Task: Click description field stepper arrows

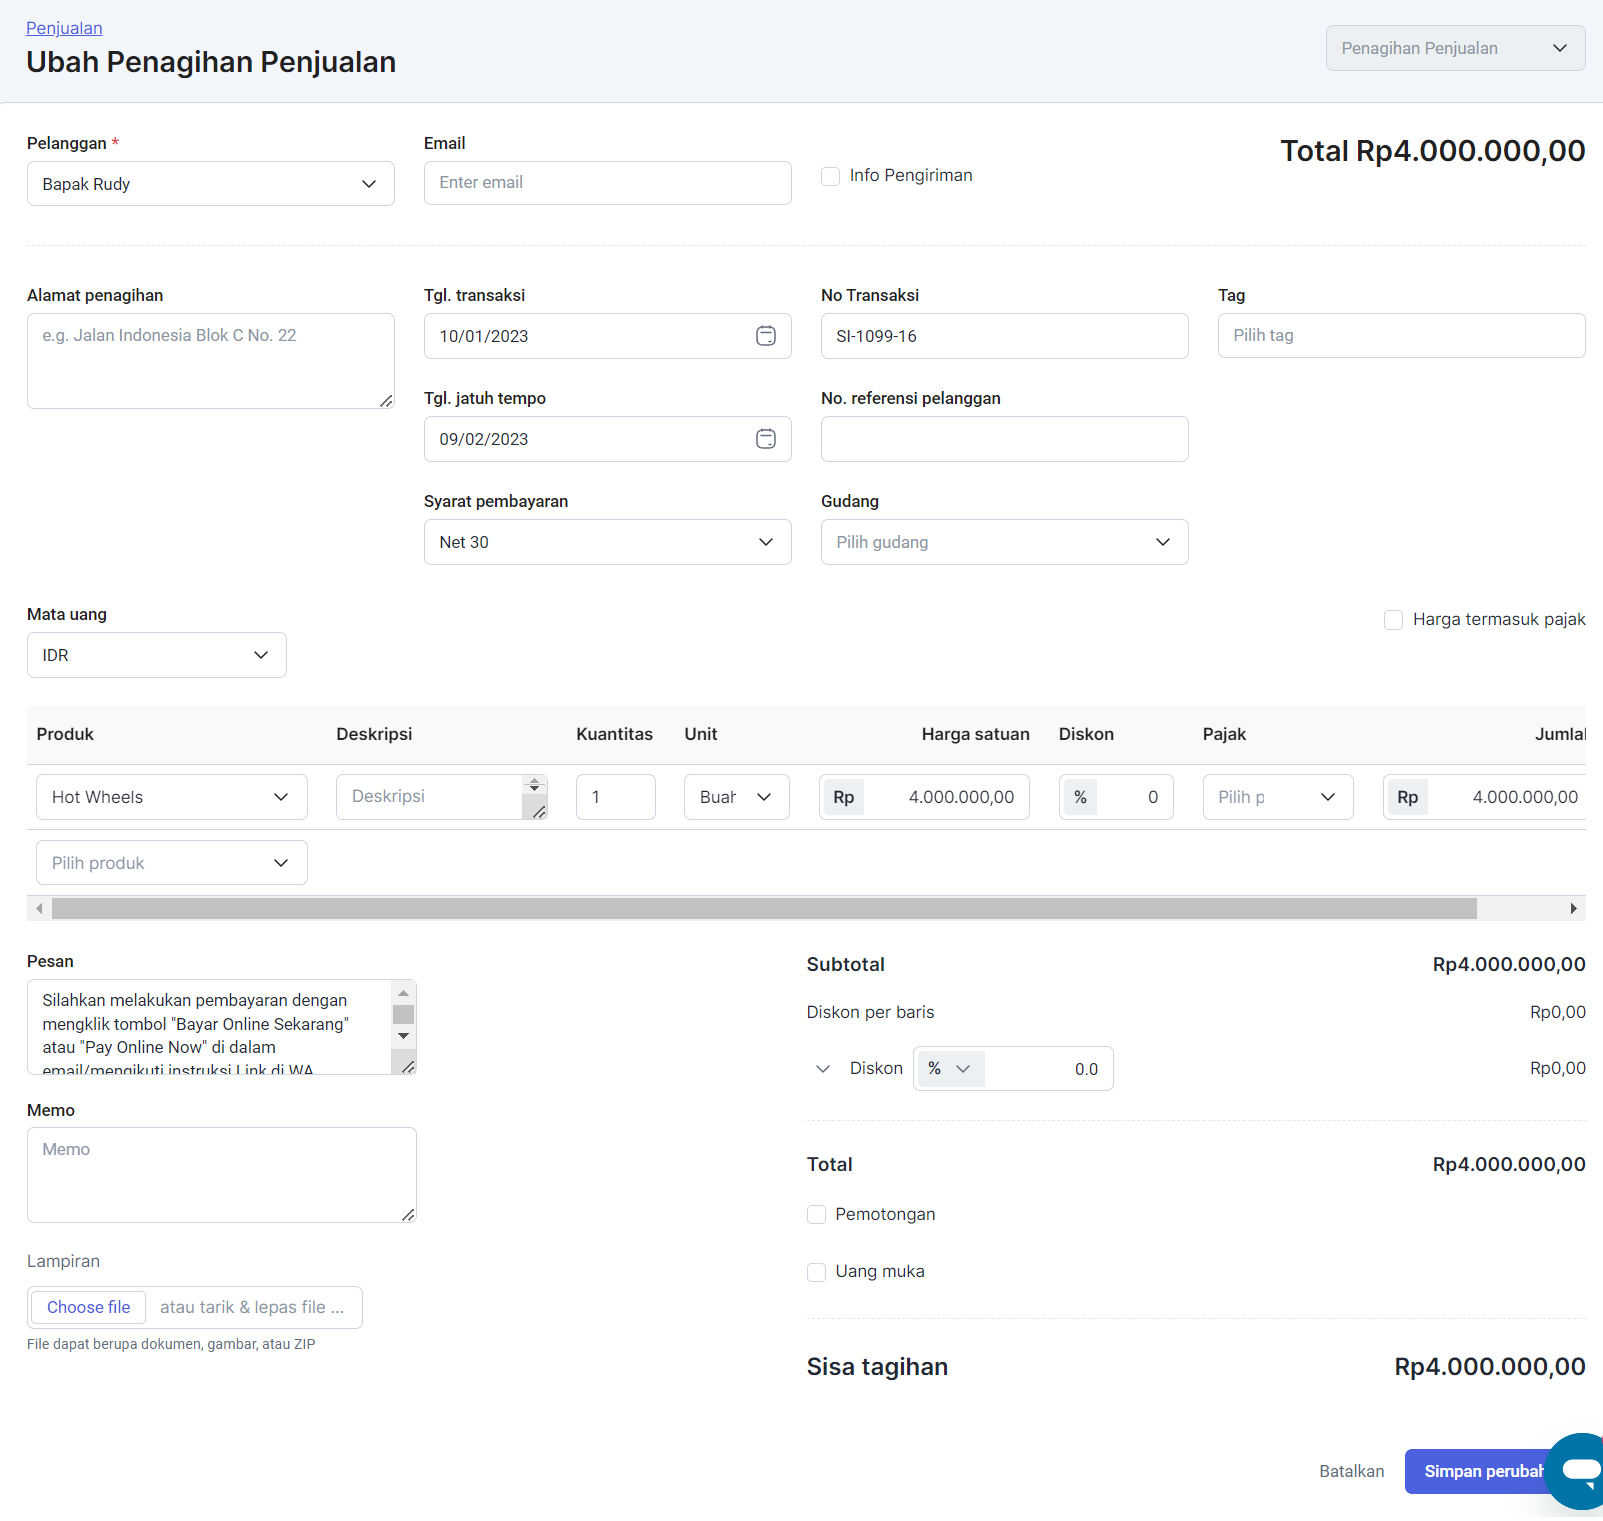Action: [534, 785]
